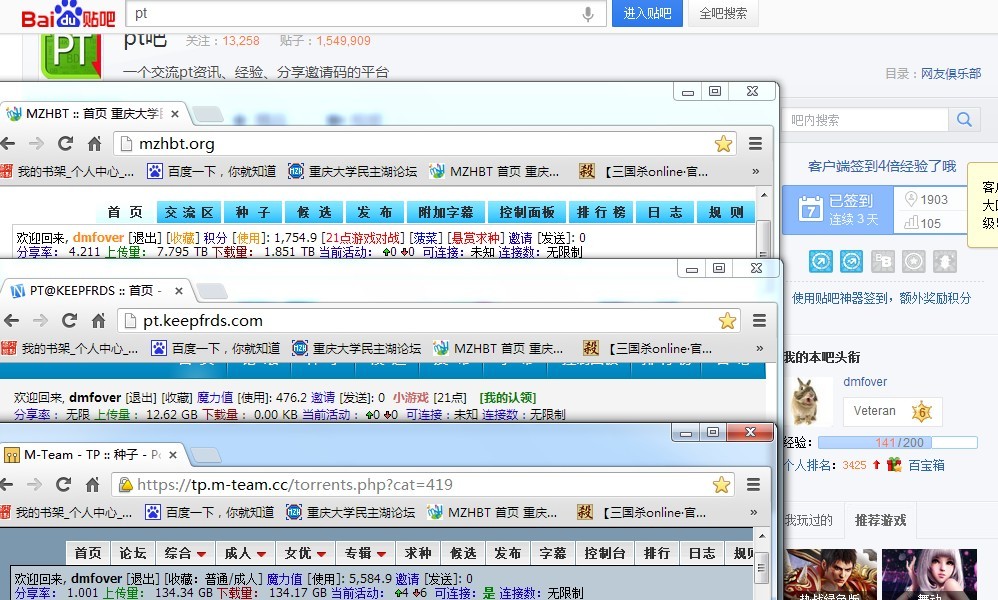Open the 网友俱乐部 directory link

[x=951, y=73]
